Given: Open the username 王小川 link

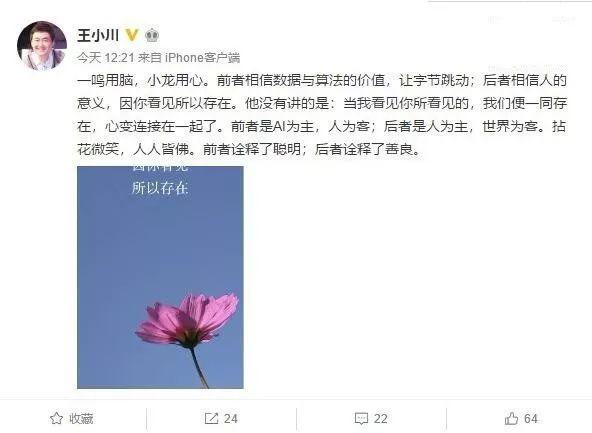Looking at the screenshot, I should point(98,35).
